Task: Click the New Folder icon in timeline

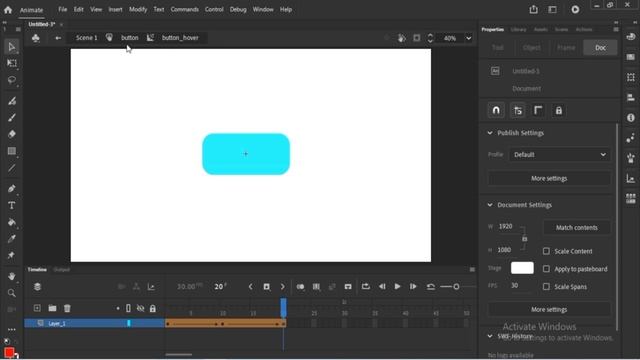Action: (x=52, y=308)
